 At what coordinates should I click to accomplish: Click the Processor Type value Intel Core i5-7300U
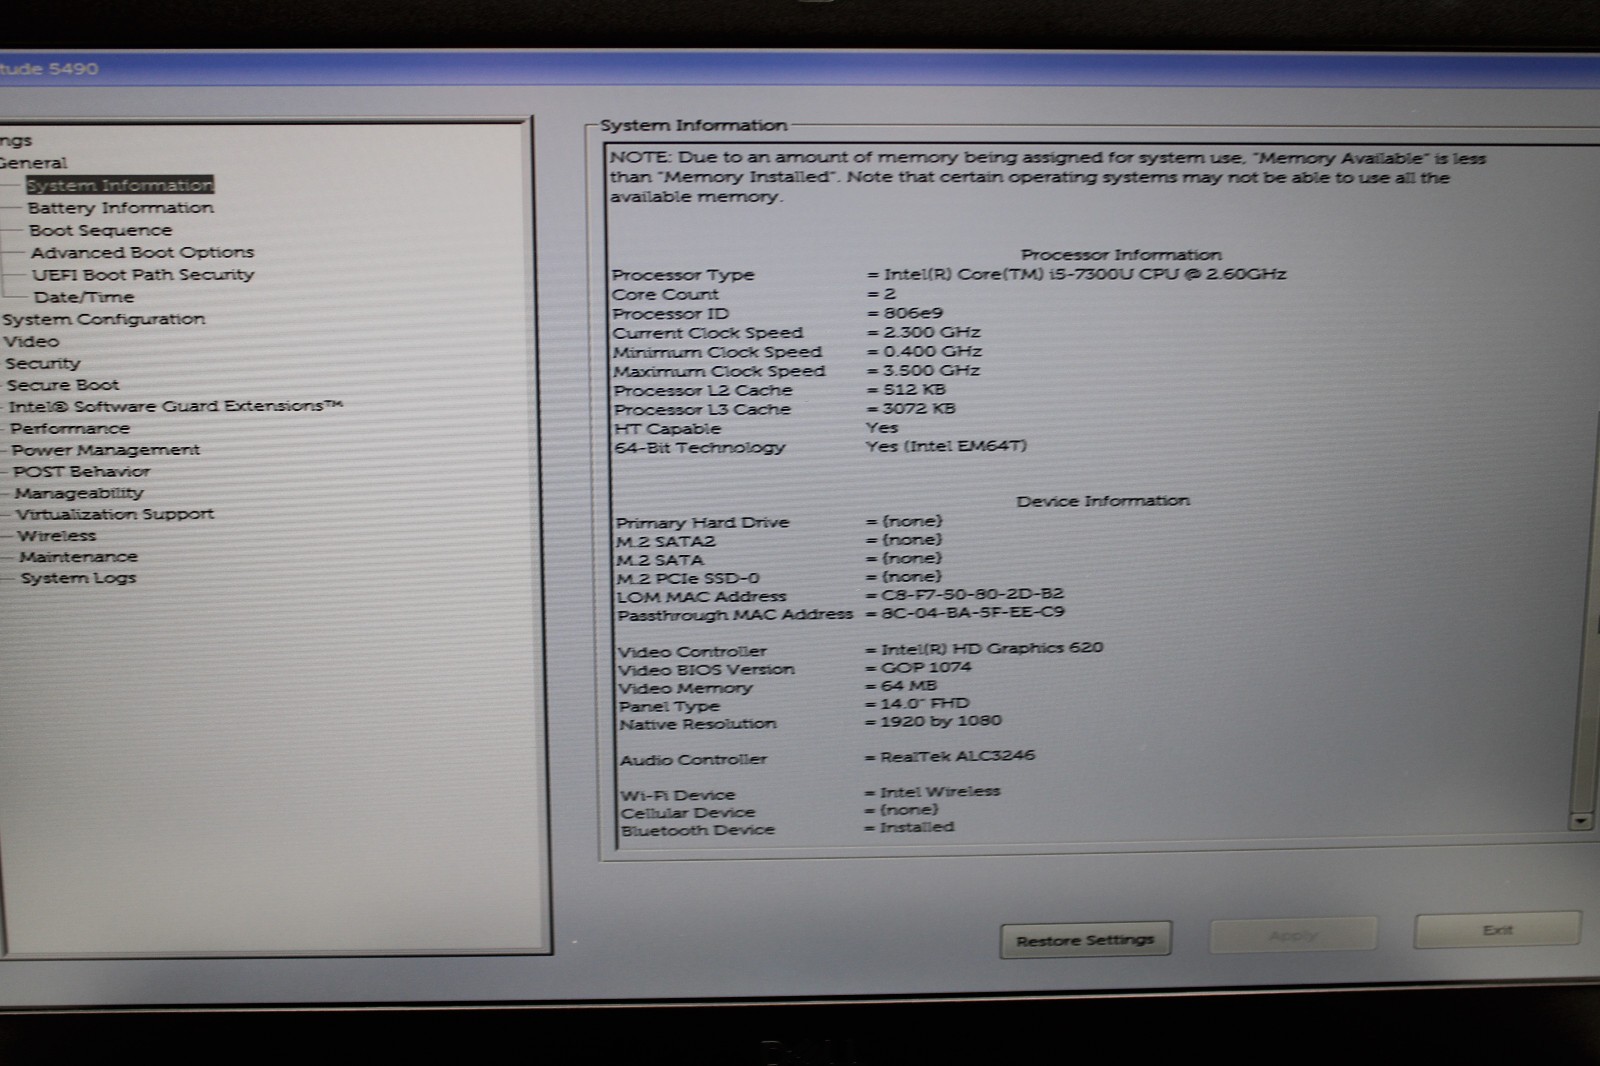click(x=1085, y=274)
